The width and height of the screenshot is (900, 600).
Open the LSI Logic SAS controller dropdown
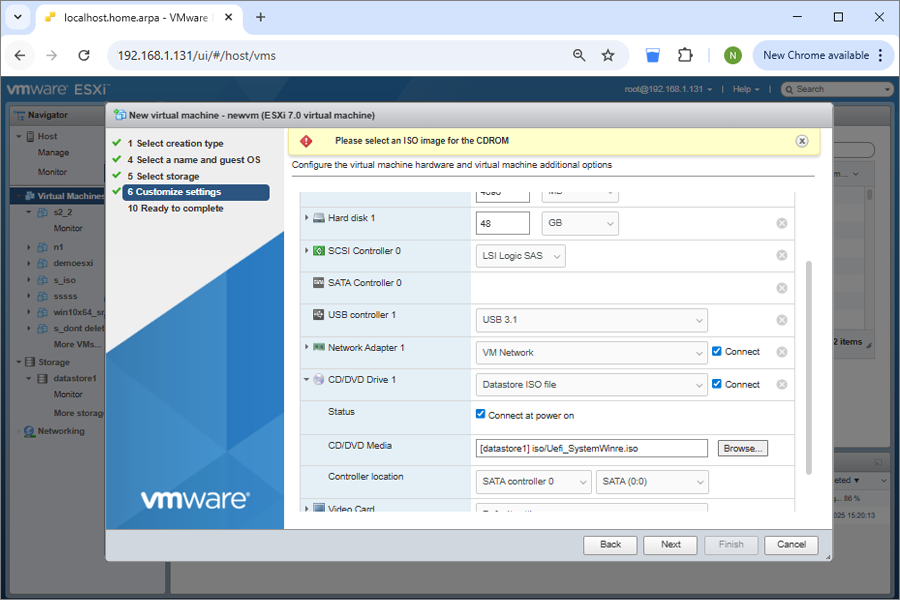(x=520, y=256)
